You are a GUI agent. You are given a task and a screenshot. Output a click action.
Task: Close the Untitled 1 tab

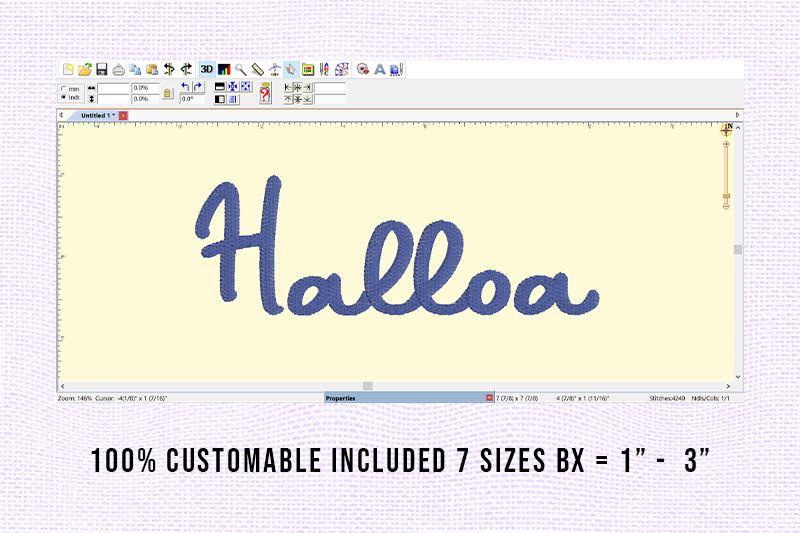[123, 116]
